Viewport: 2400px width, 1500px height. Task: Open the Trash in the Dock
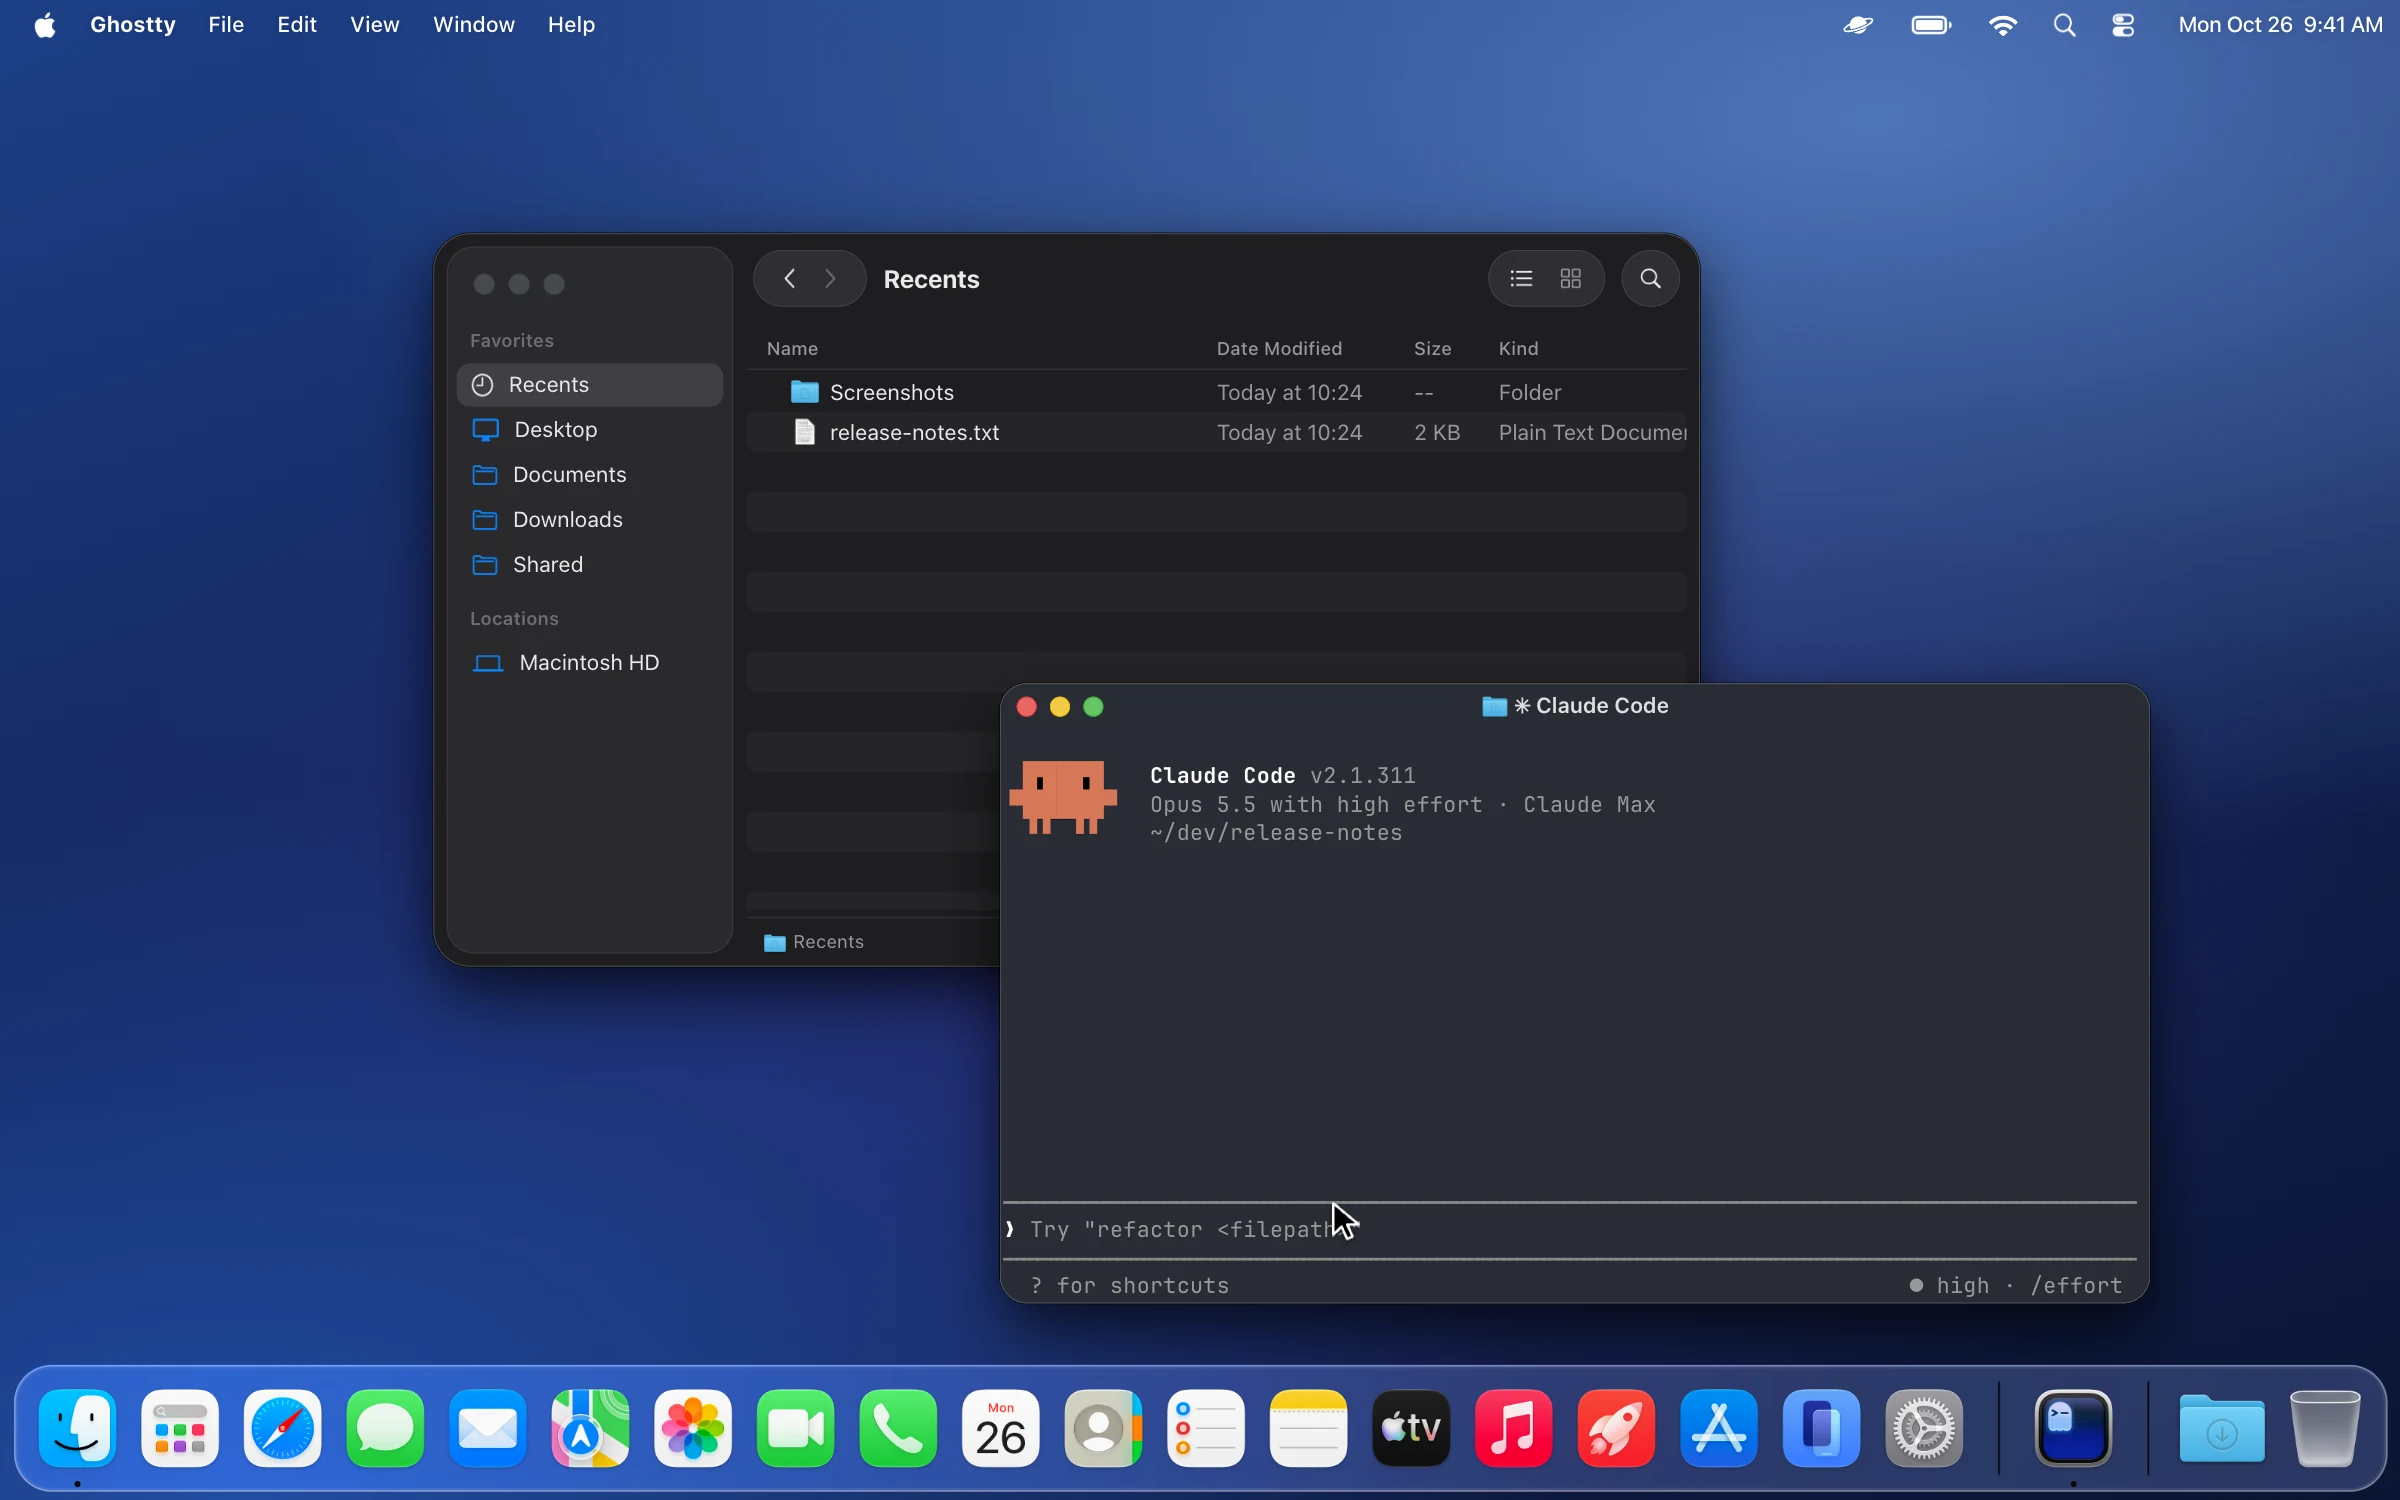click(2325, 1429)
